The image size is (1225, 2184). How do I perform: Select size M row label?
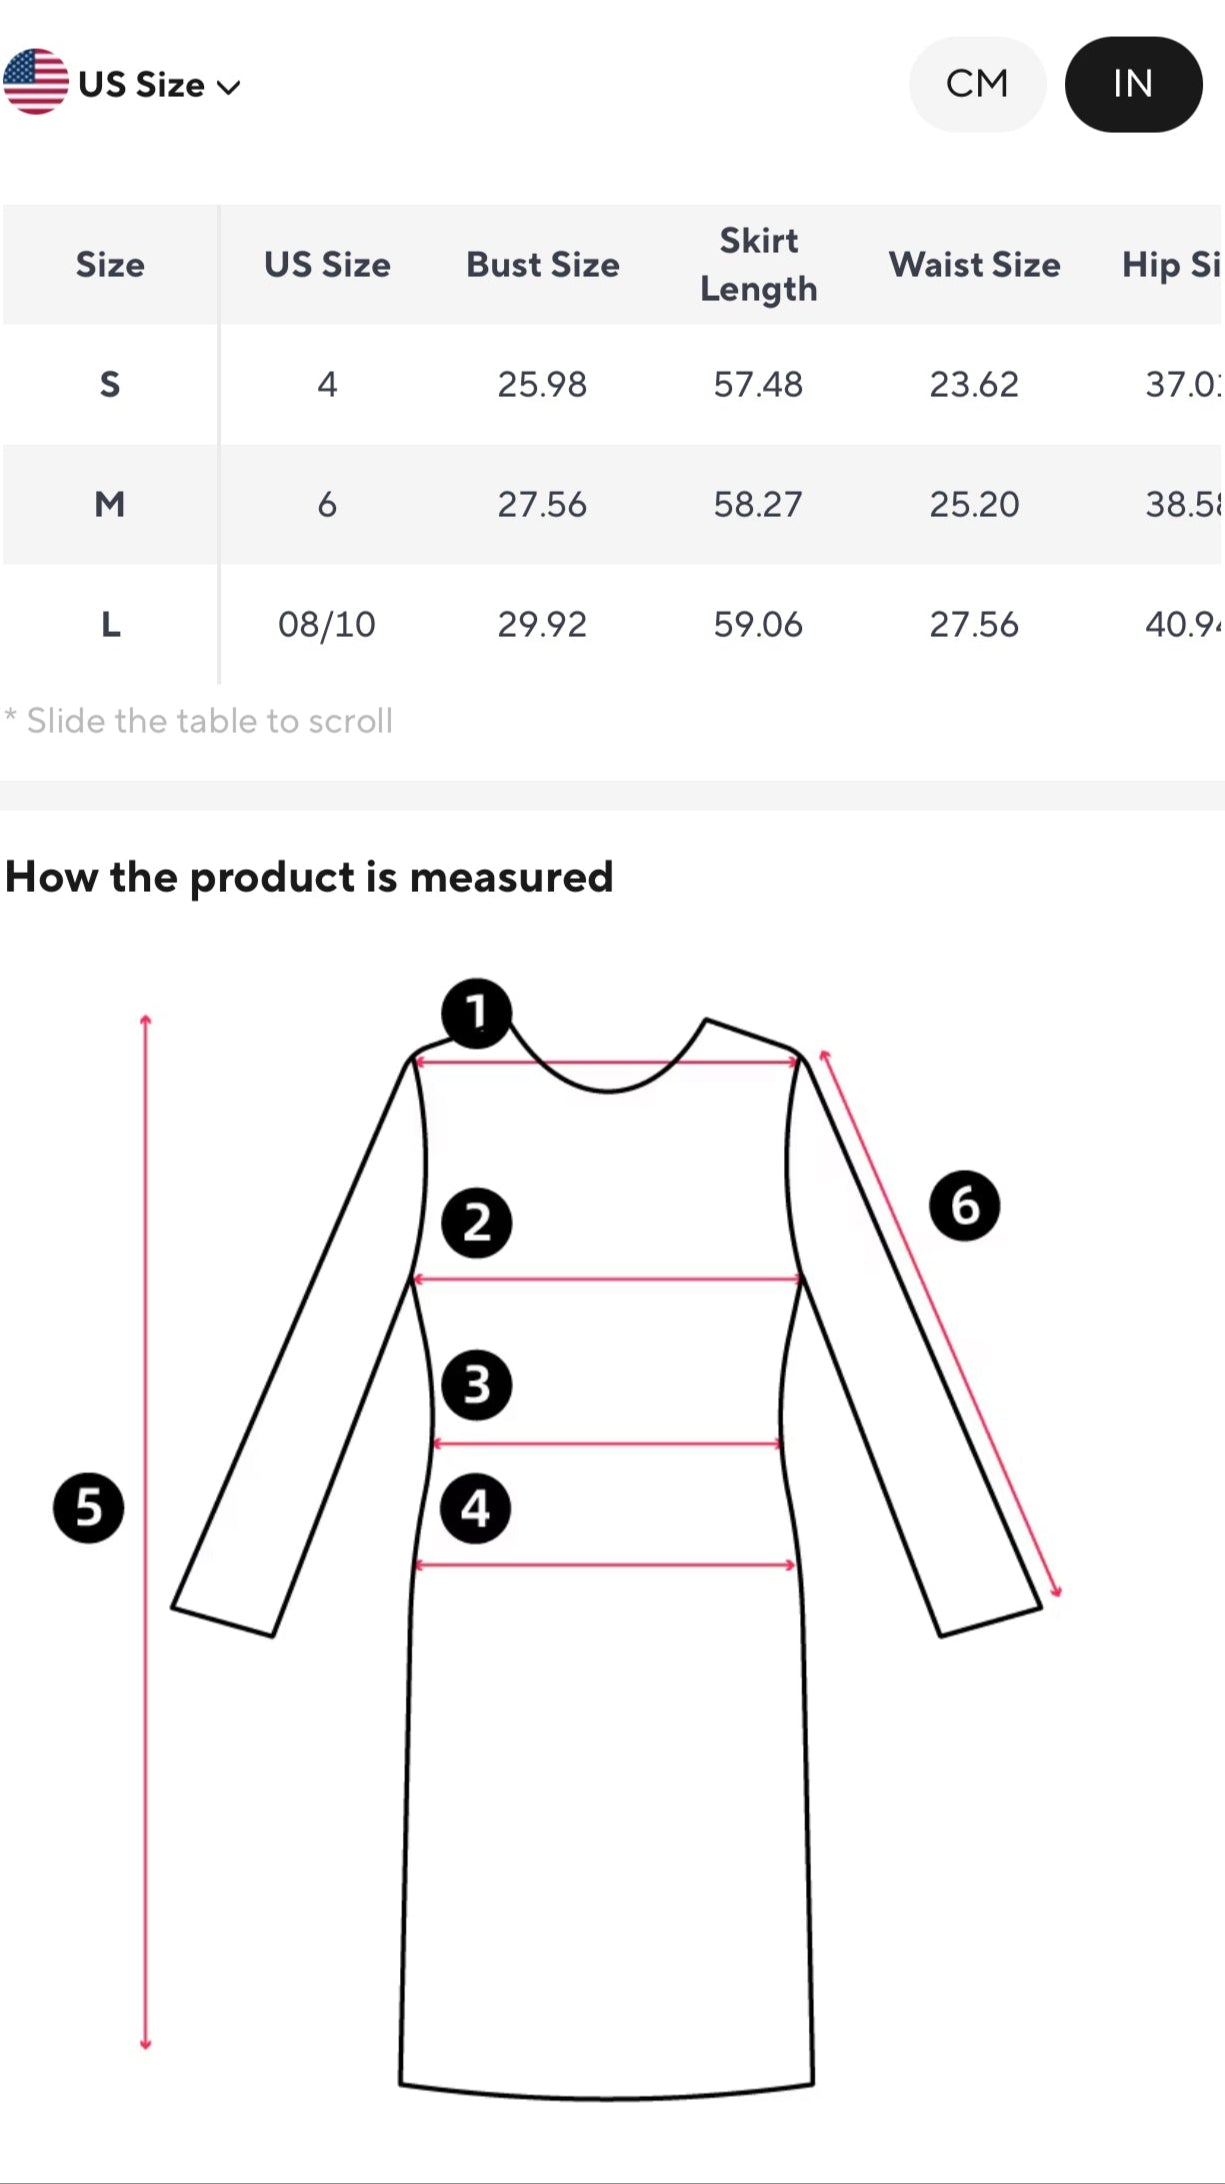pyautogui.click(x=110, y=504)
